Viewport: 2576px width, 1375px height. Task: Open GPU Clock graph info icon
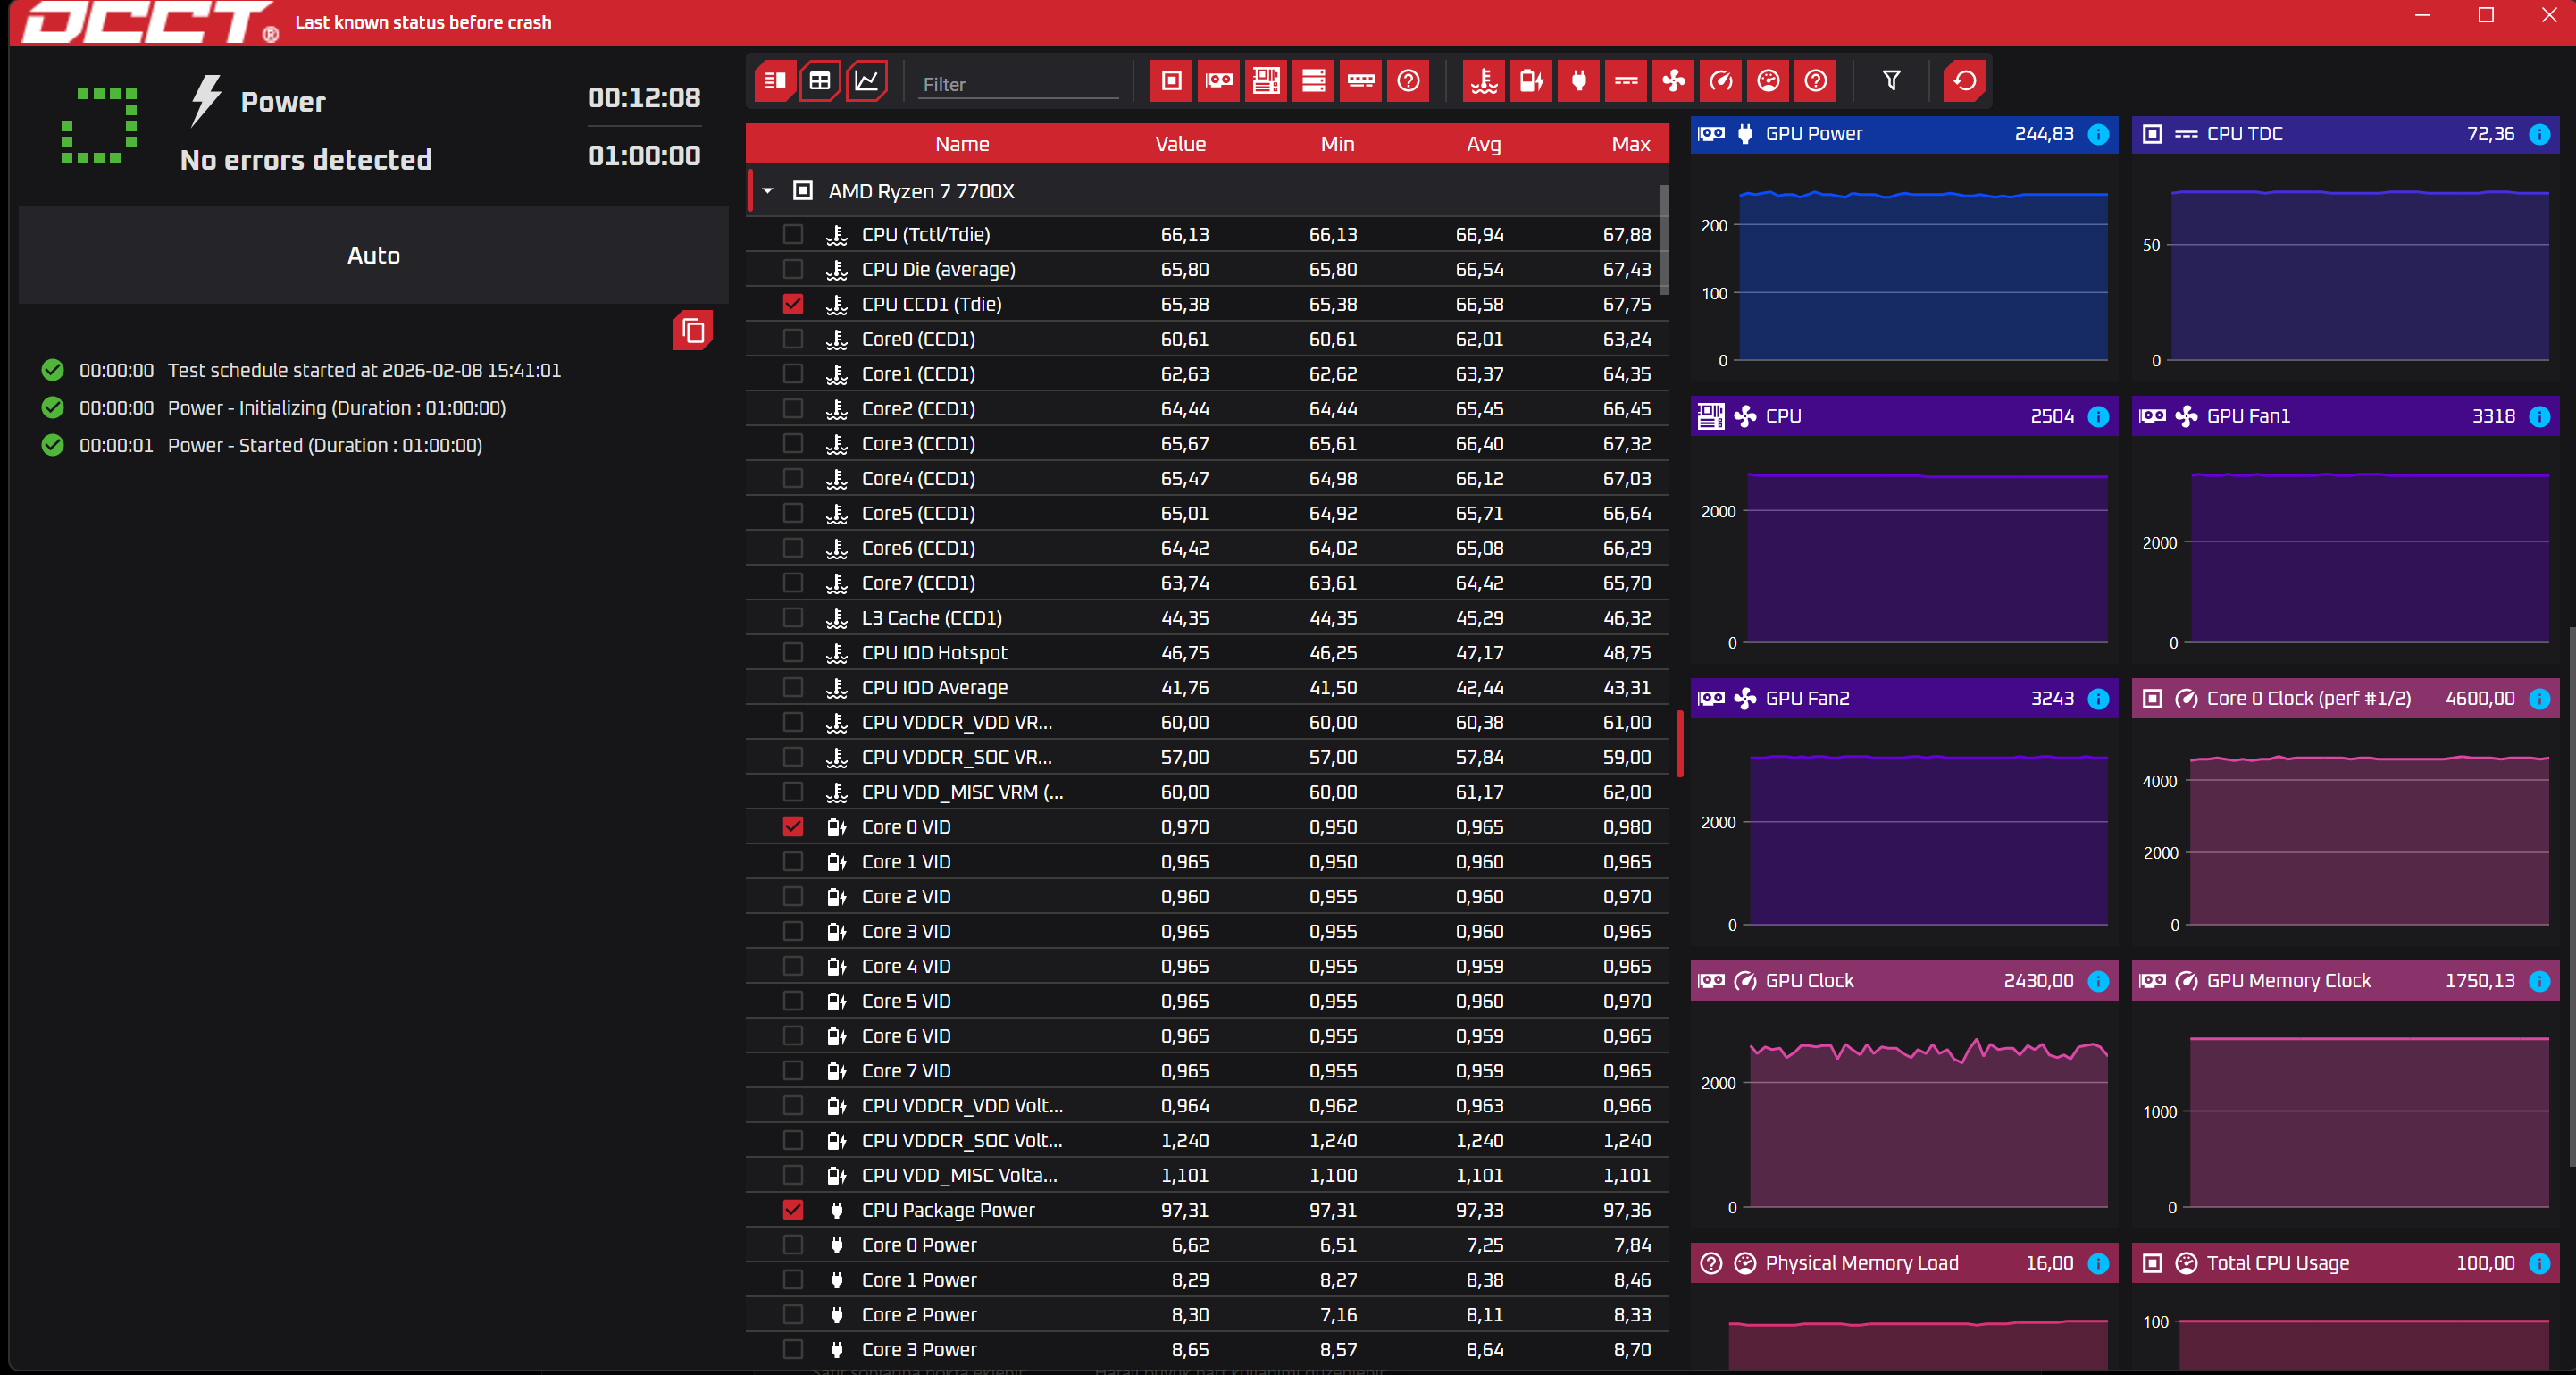[x=2099, y=982]
